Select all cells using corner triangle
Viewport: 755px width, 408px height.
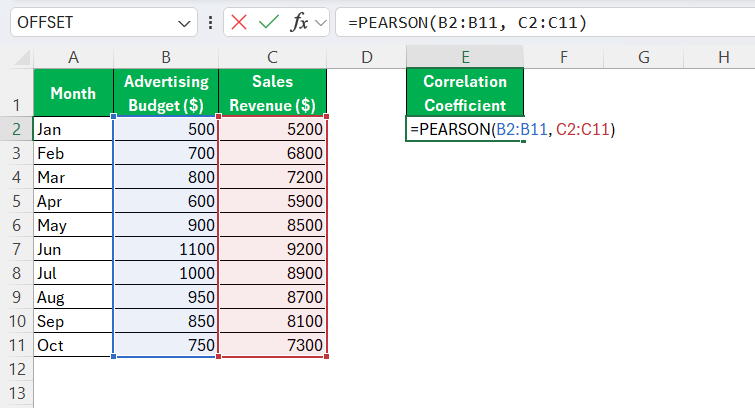[x=22, y=58]
